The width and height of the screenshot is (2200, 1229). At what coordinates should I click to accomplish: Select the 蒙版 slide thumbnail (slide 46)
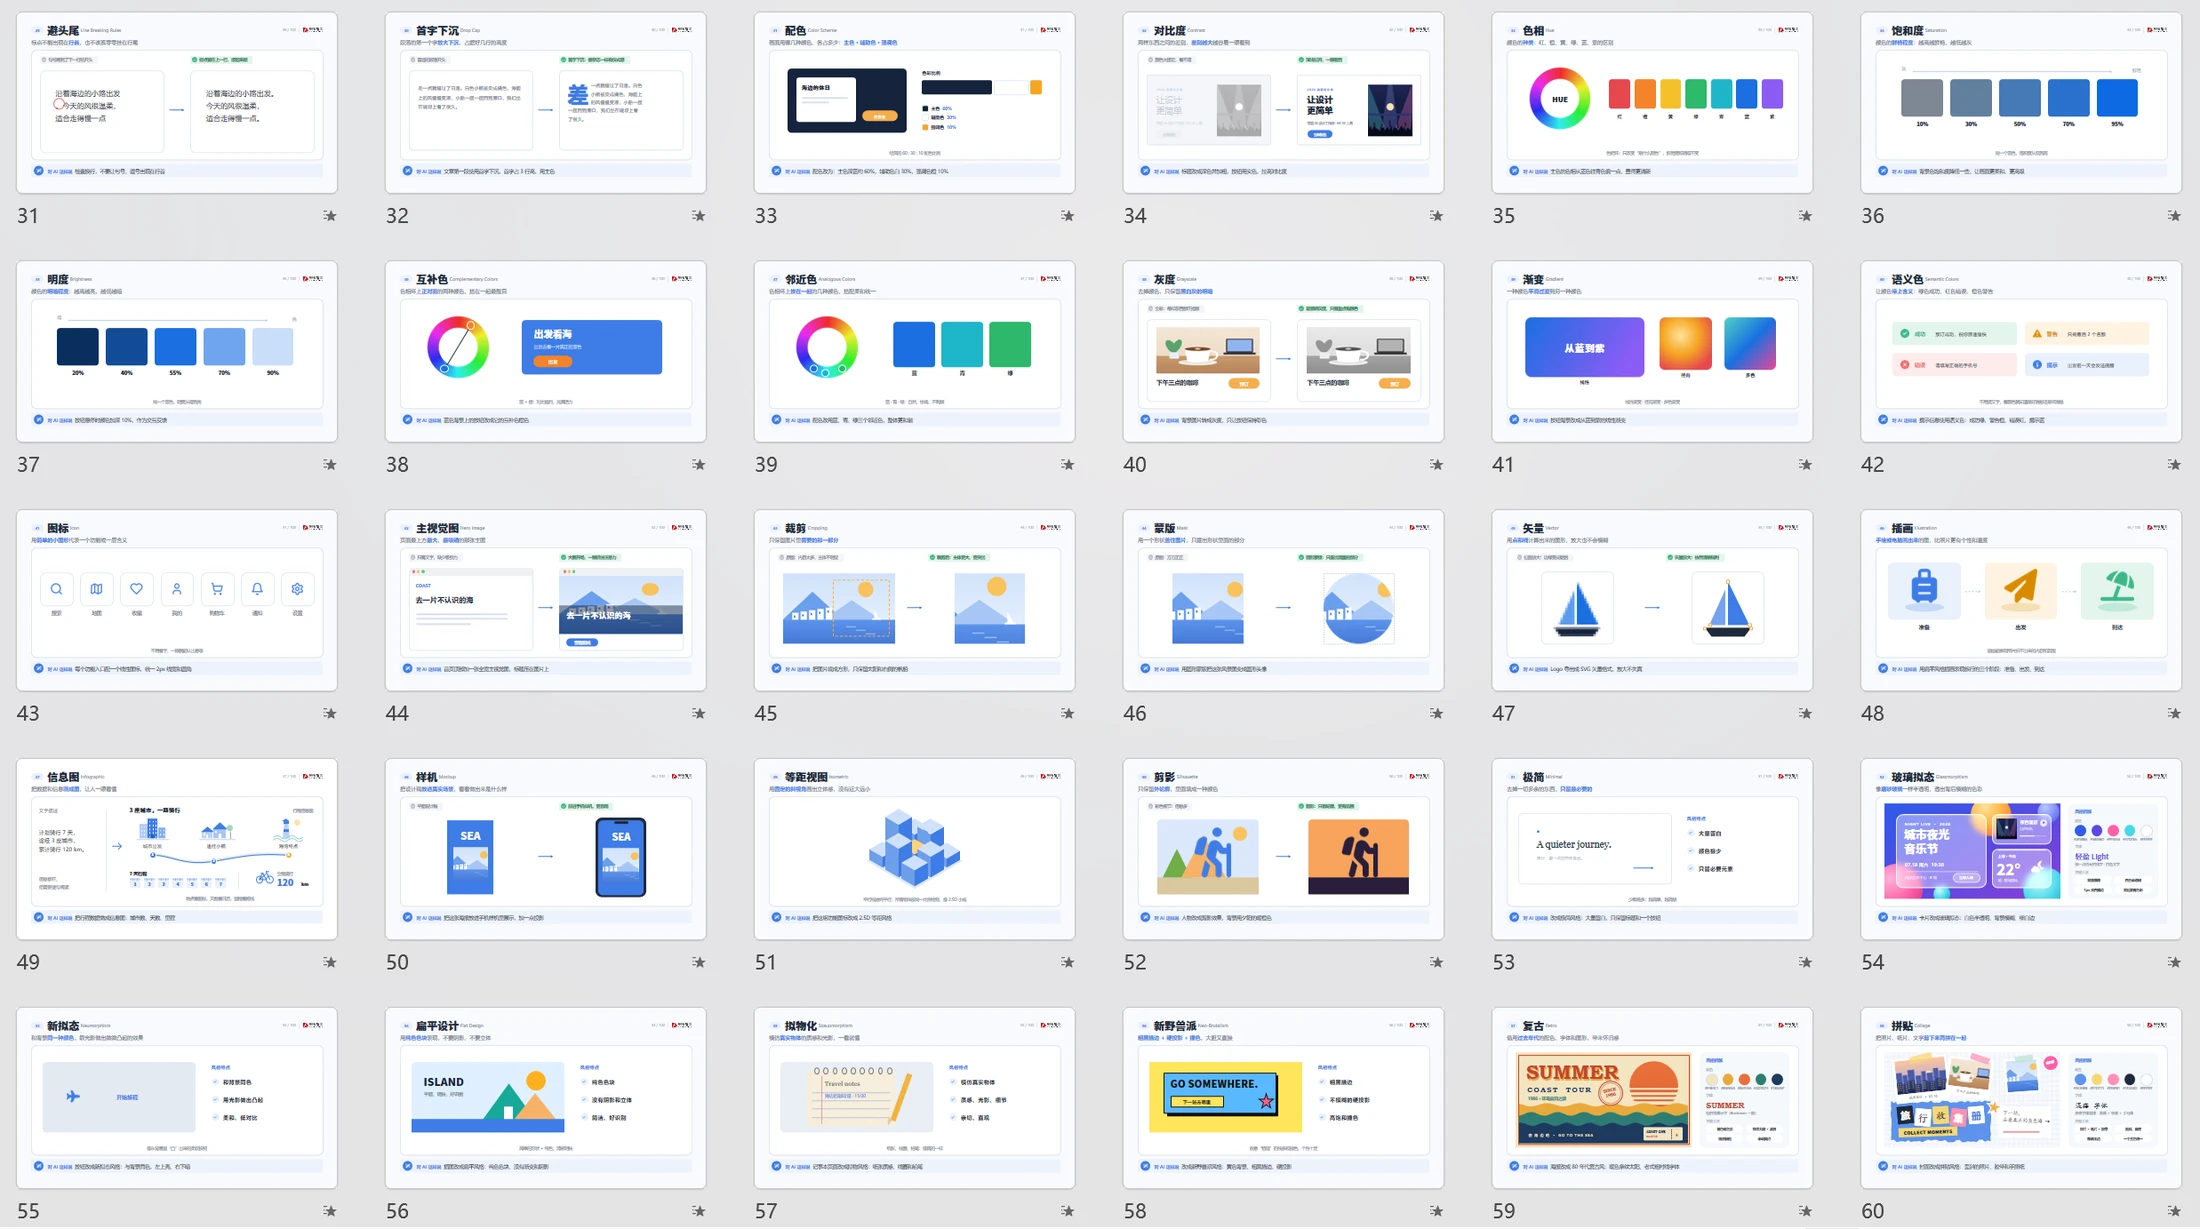[x=1283, y=601]
